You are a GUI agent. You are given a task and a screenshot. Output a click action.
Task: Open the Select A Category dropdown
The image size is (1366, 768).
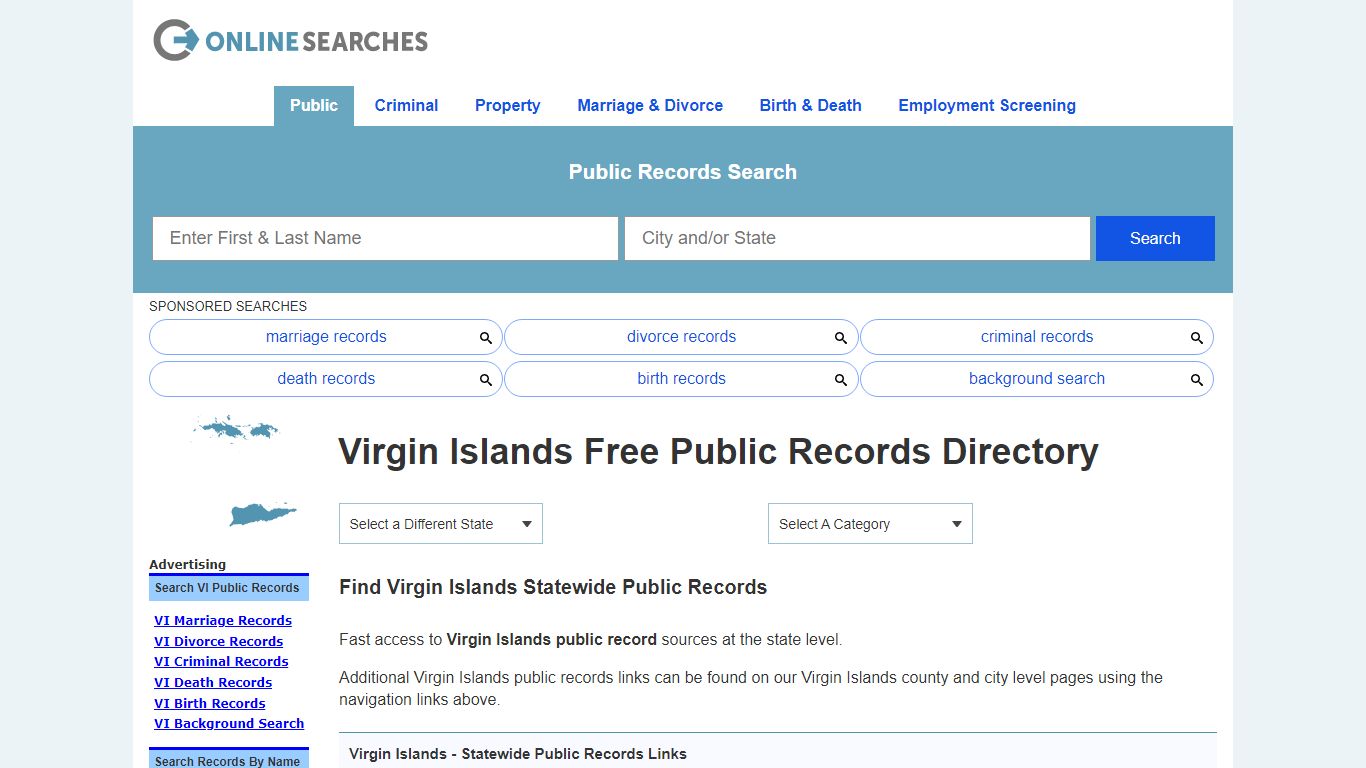pos(870,524)
